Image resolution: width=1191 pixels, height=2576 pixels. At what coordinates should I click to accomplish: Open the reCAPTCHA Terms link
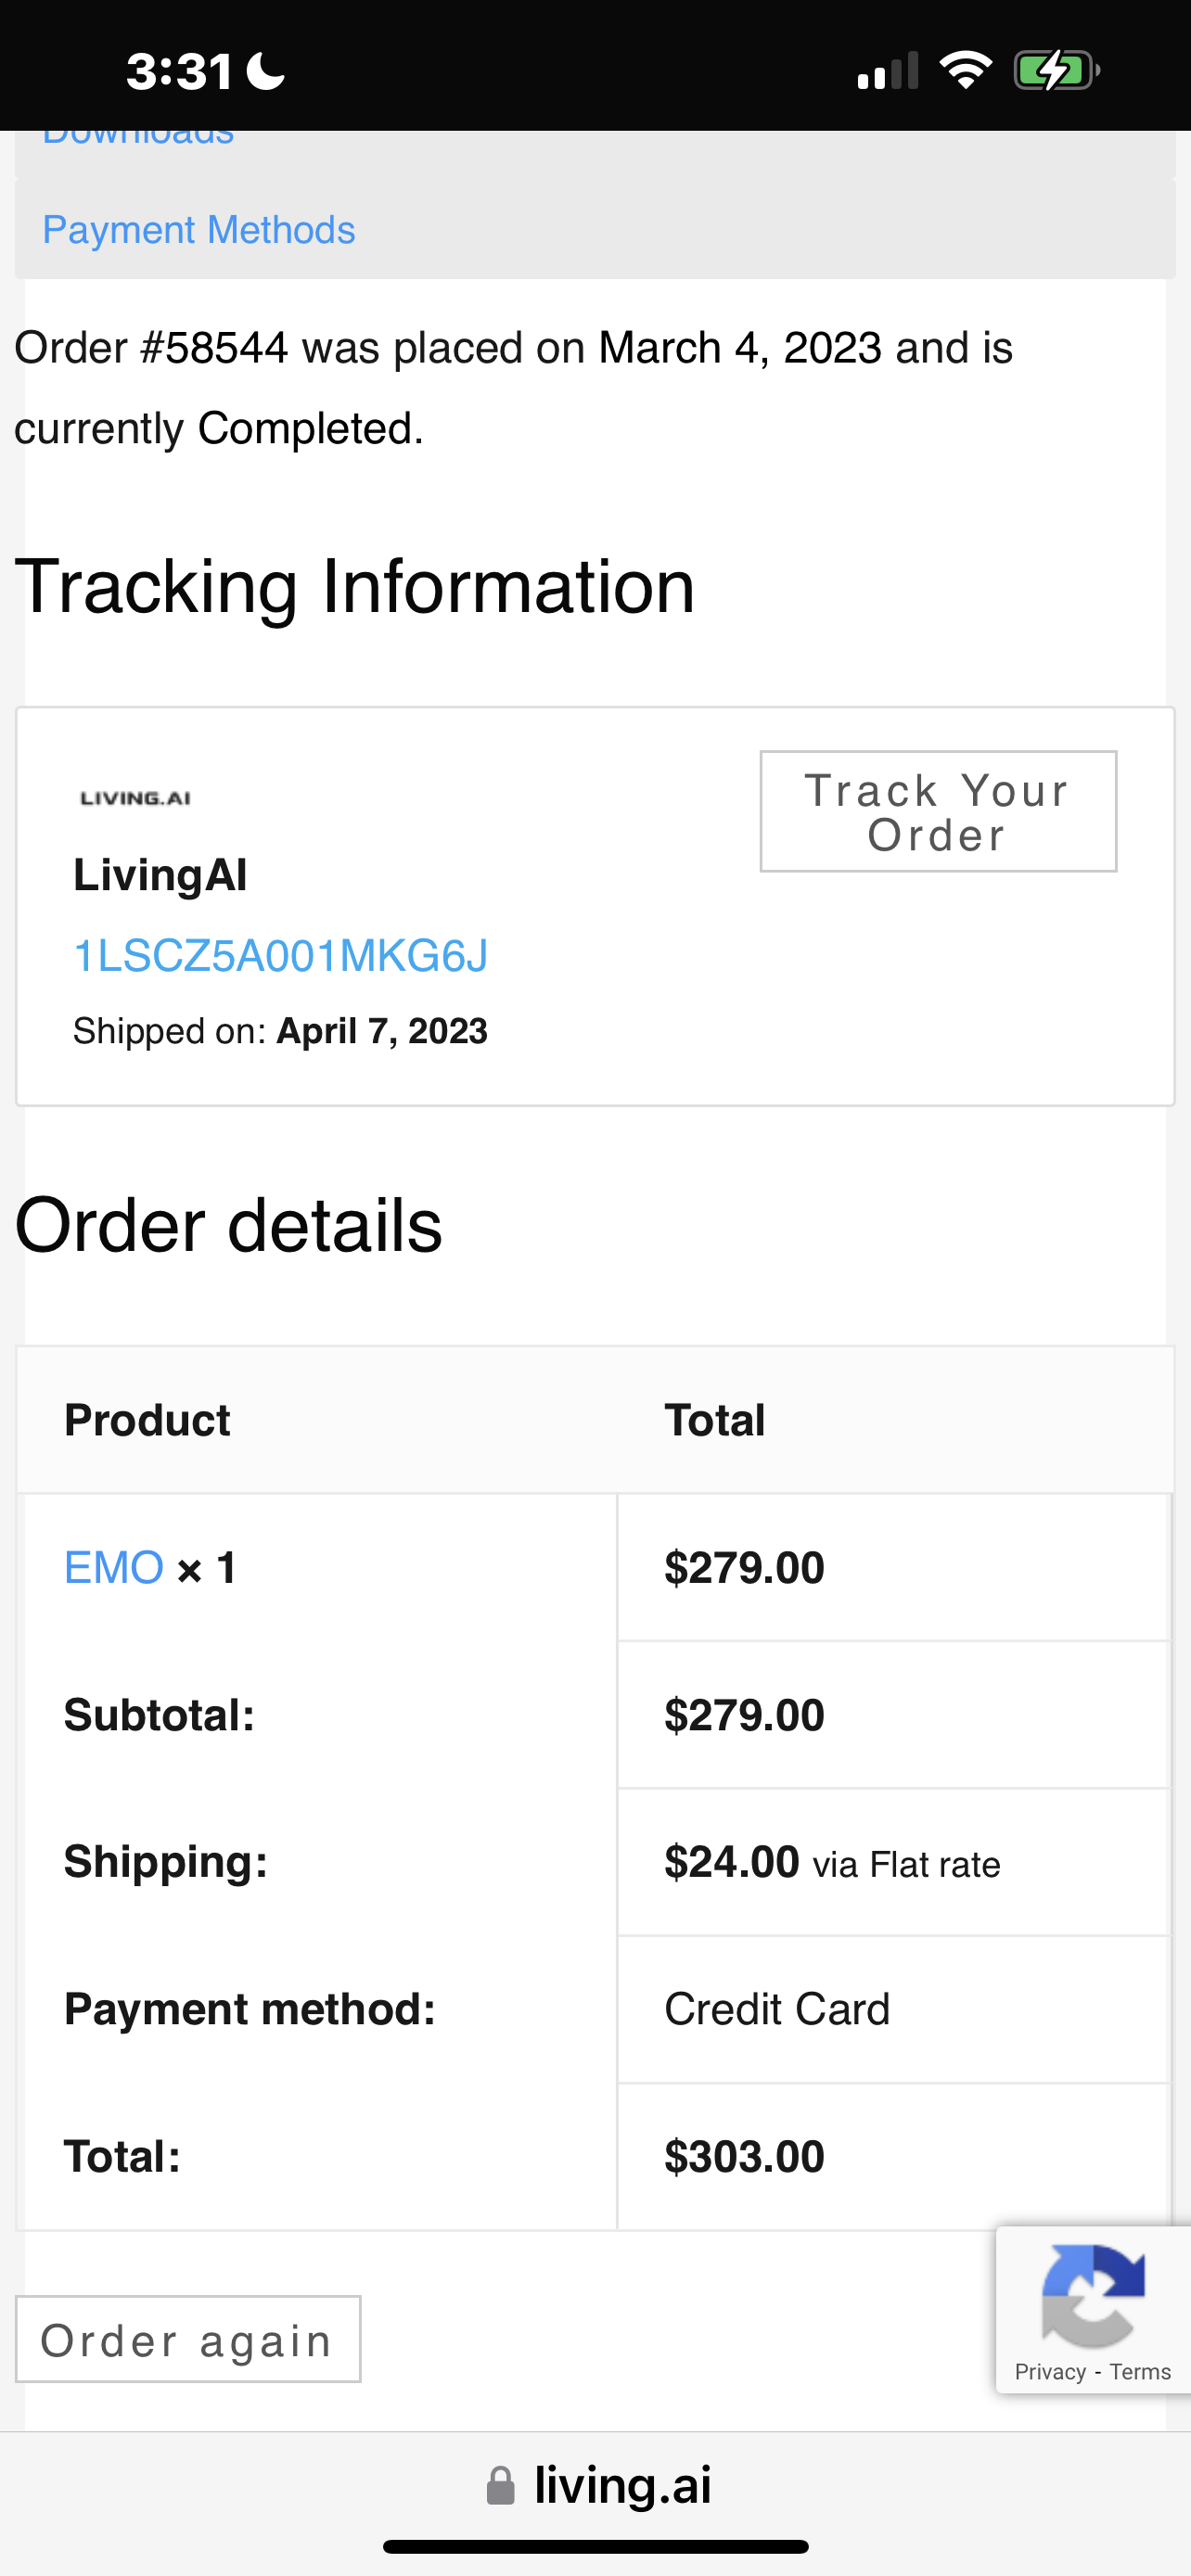click(1140, 2372)
